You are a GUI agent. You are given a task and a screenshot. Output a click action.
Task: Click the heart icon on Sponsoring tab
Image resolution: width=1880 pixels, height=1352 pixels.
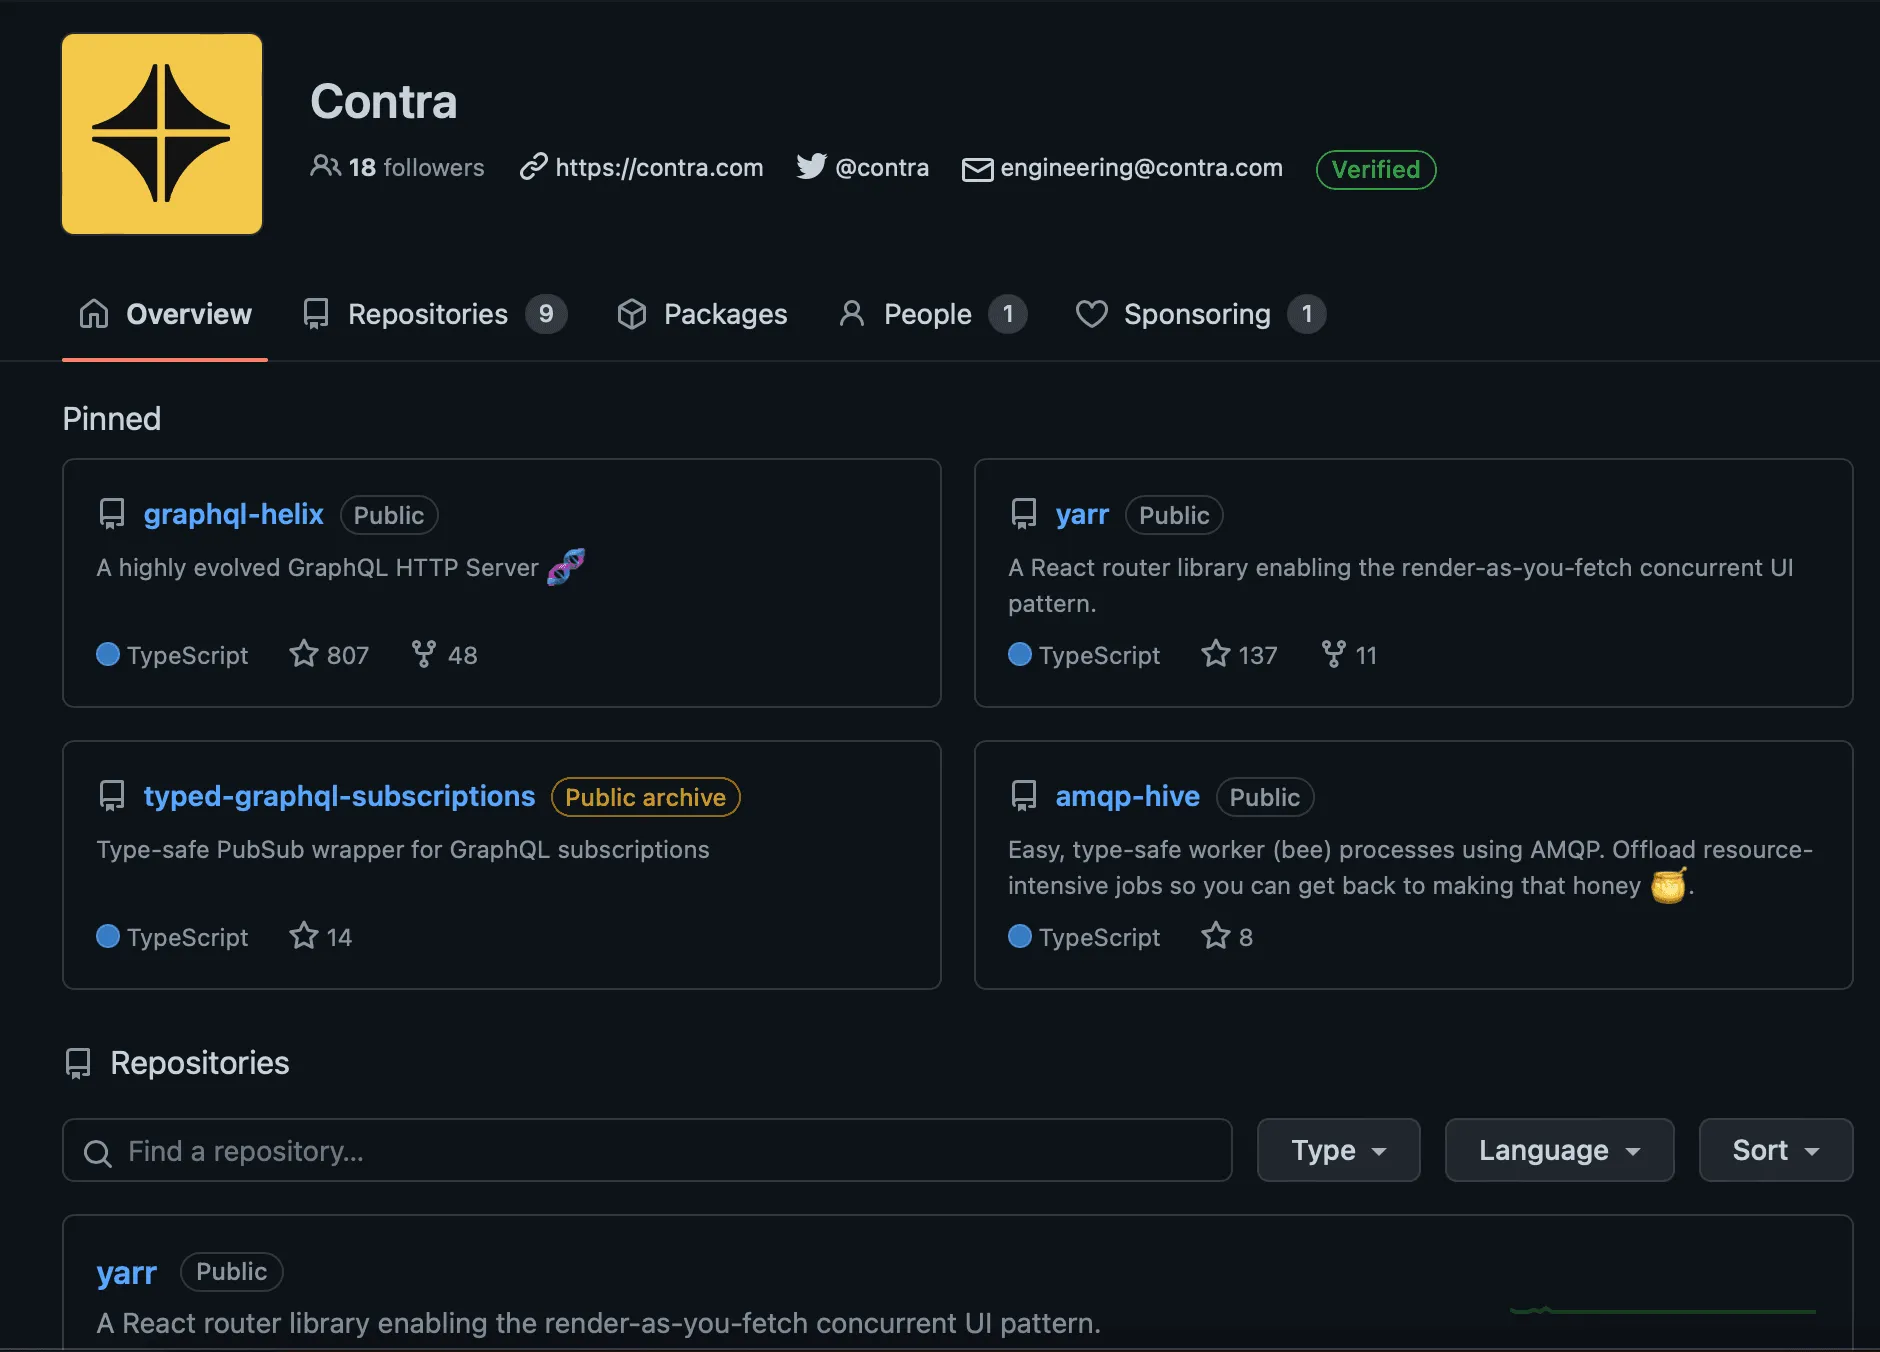click(1092, 314)
